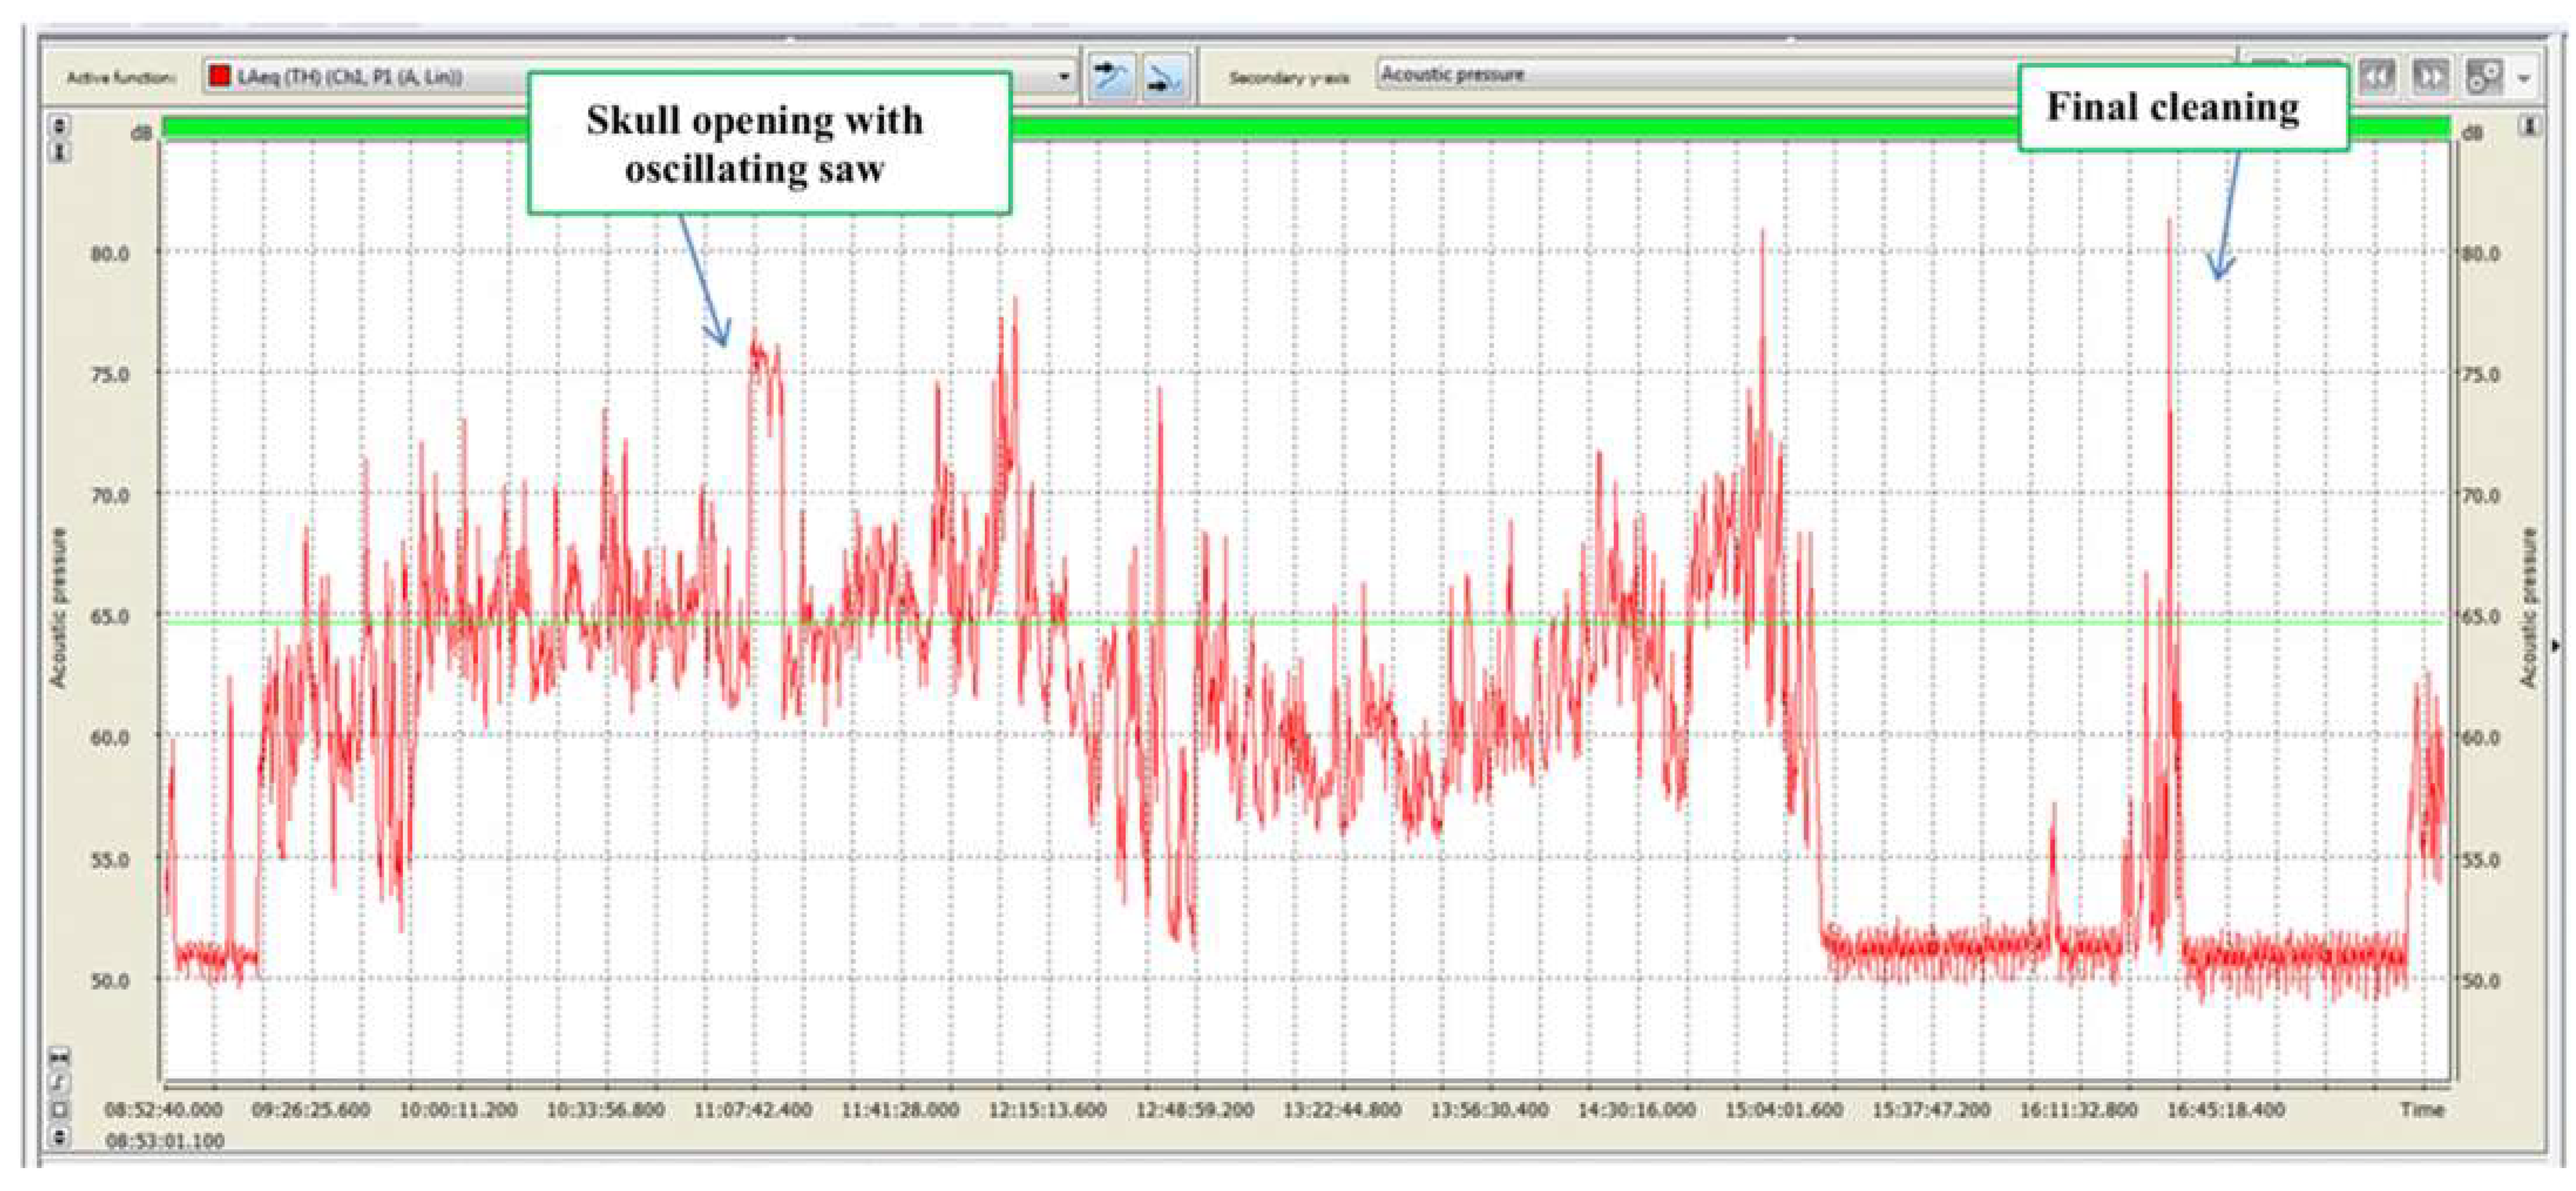Click small right-edge arrow near 65.0 dB
This screenshot has width=2576, height=1191.
coord(2556,646)
